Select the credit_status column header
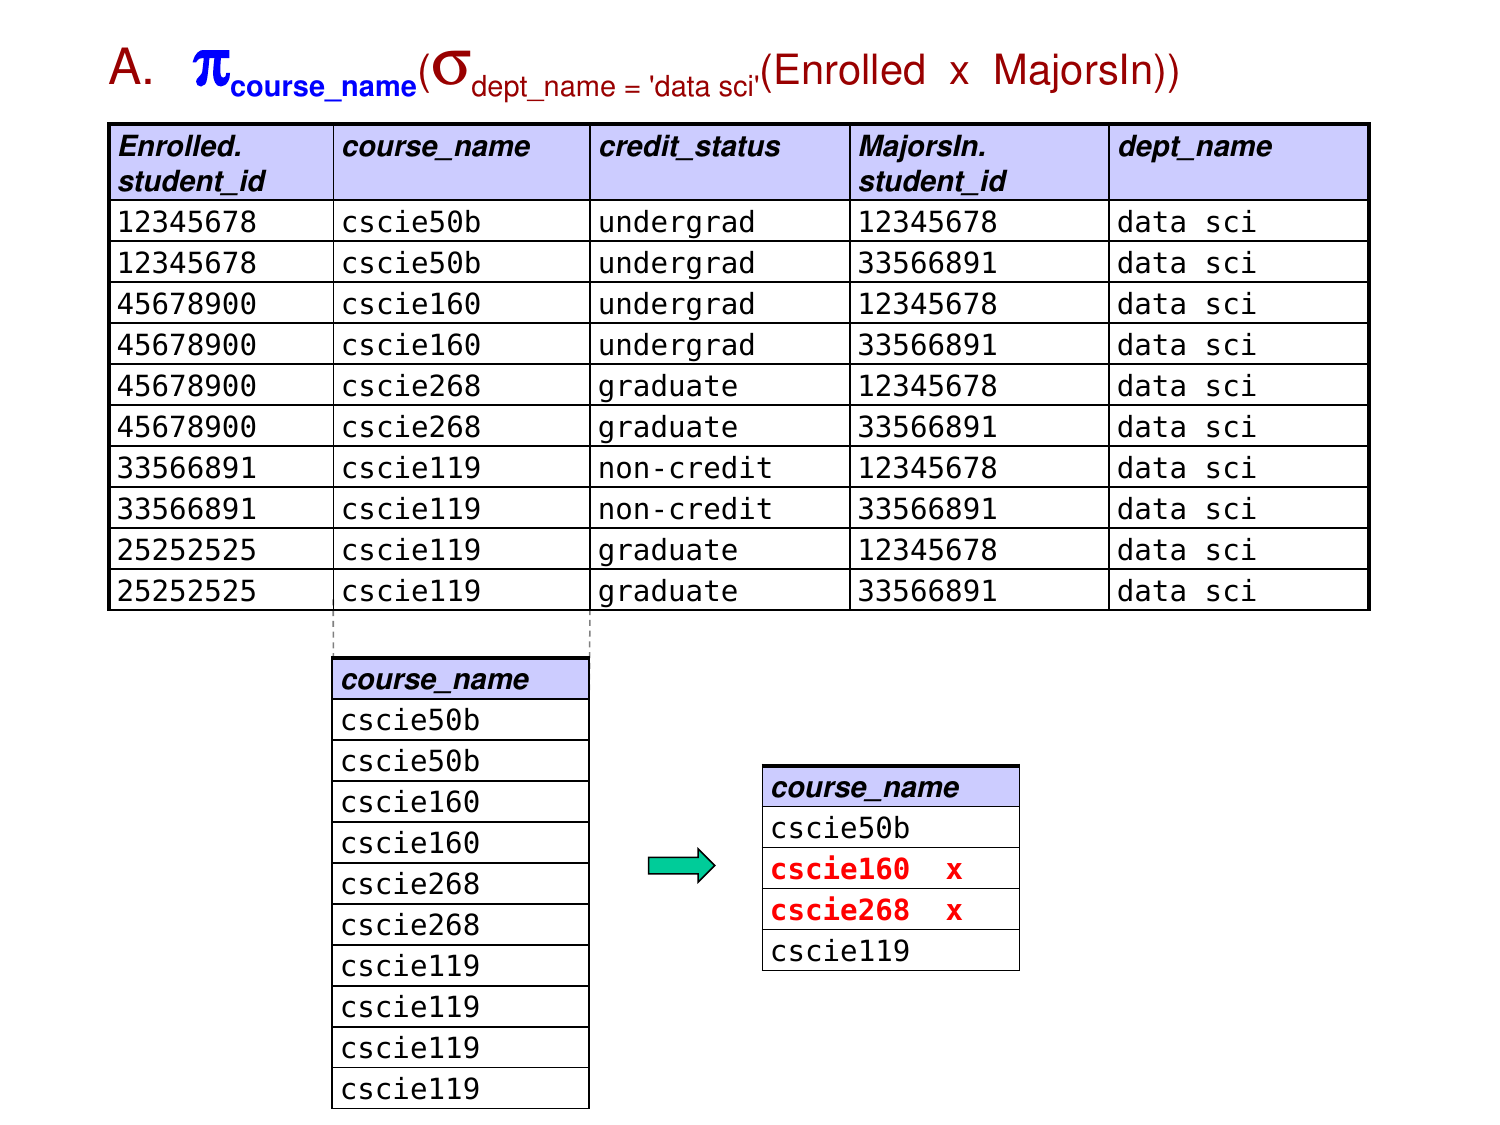The image size is (1500, 1125). [720, 163]
